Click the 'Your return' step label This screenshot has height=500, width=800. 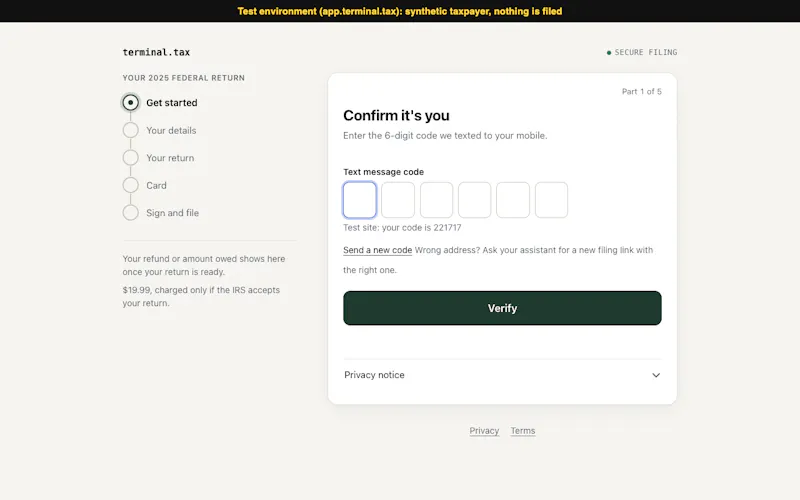coord(170,158)
